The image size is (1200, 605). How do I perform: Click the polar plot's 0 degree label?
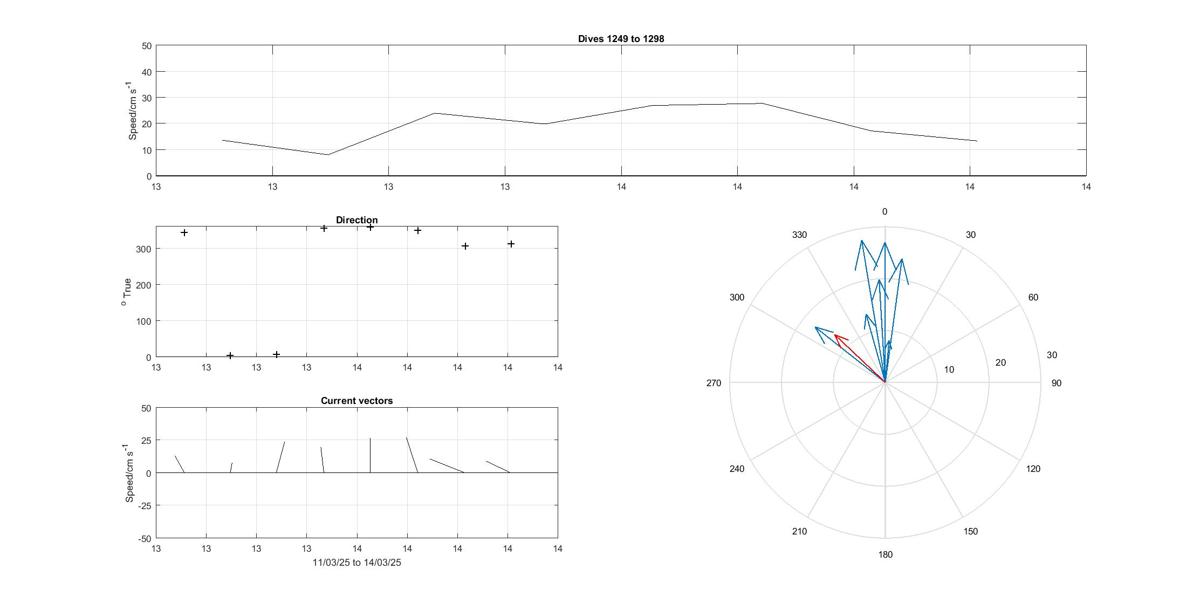pyautogui.click(x=885, y=212)
